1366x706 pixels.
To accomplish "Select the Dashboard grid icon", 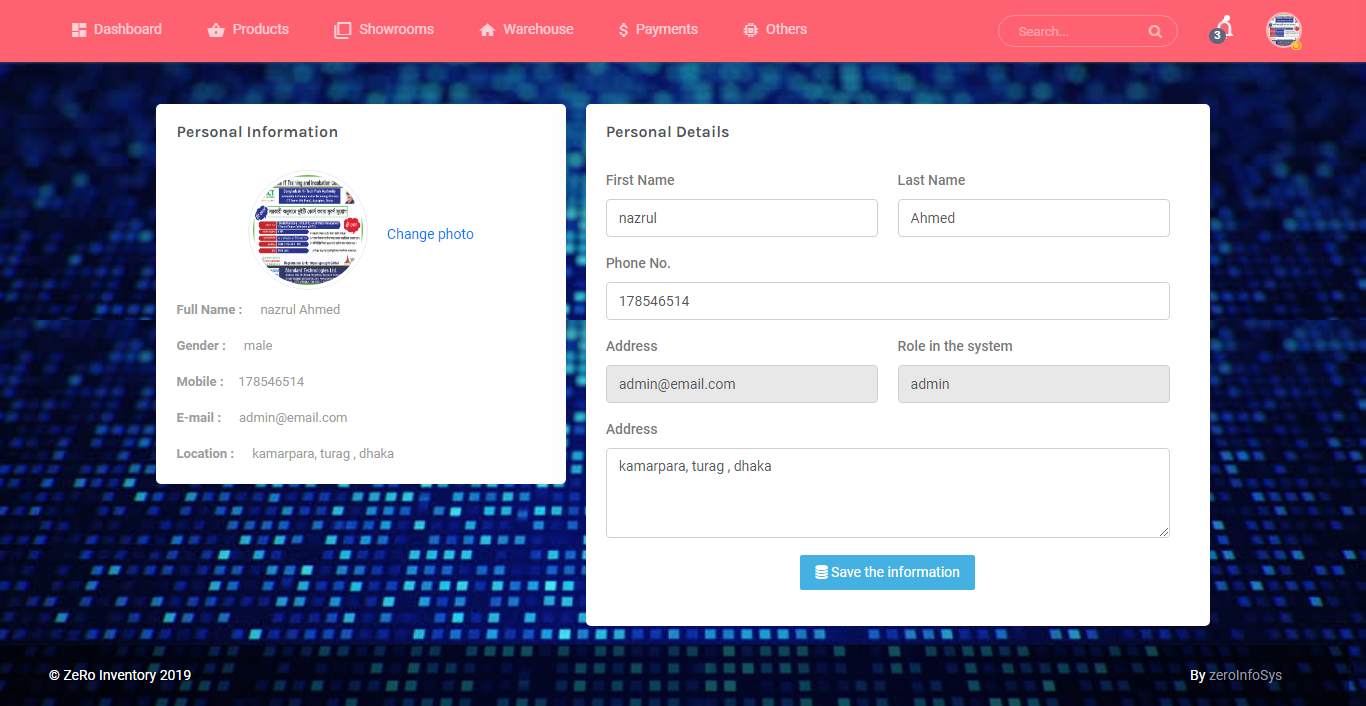I will [79, 29].
